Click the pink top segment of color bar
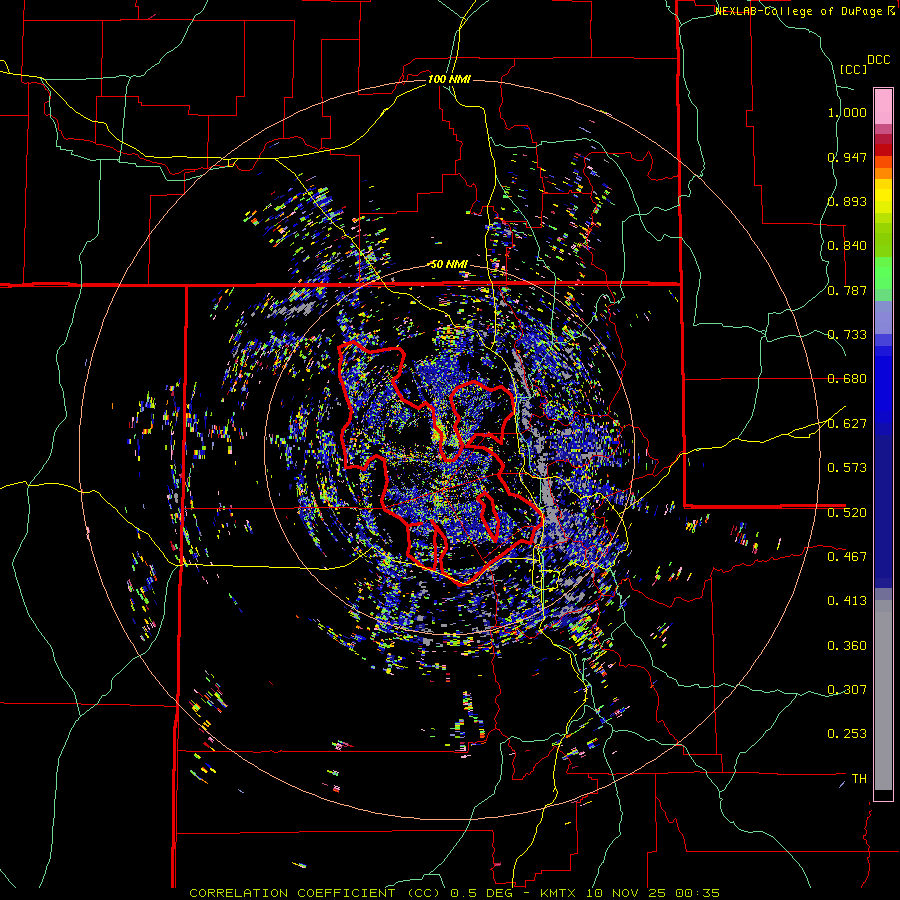This screenshot has height=900, width=900. pos(883,106)
